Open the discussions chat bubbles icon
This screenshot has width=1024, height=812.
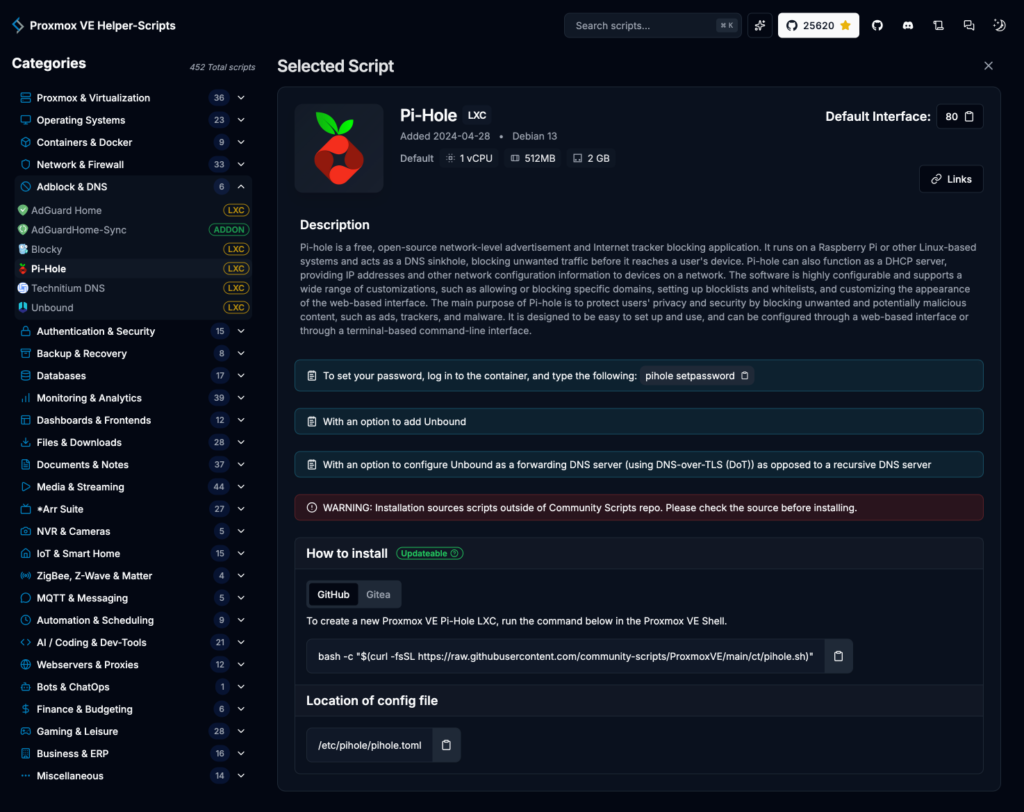click(968, 25)
